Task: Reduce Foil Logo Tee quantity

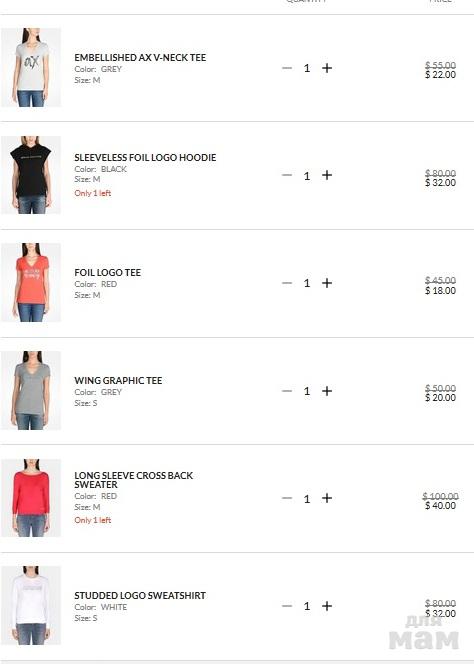Action: [x=287, y=283]
